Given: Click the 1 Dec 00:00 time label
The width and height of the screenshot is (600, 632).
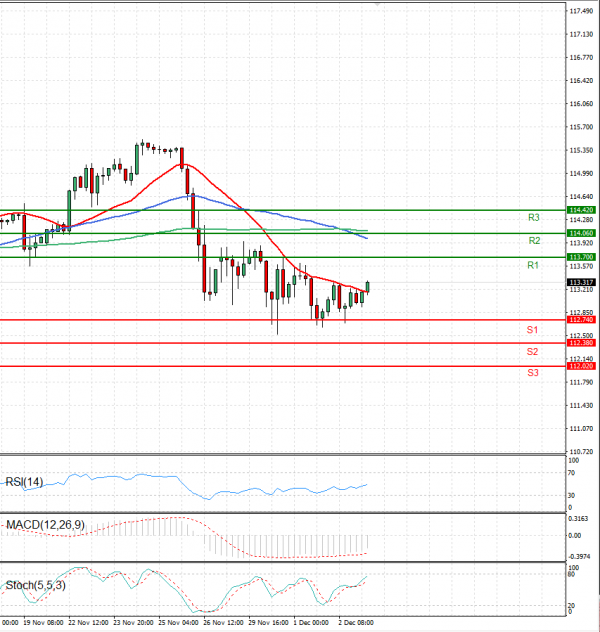Looking at the screenshot, I should (311, 623).
